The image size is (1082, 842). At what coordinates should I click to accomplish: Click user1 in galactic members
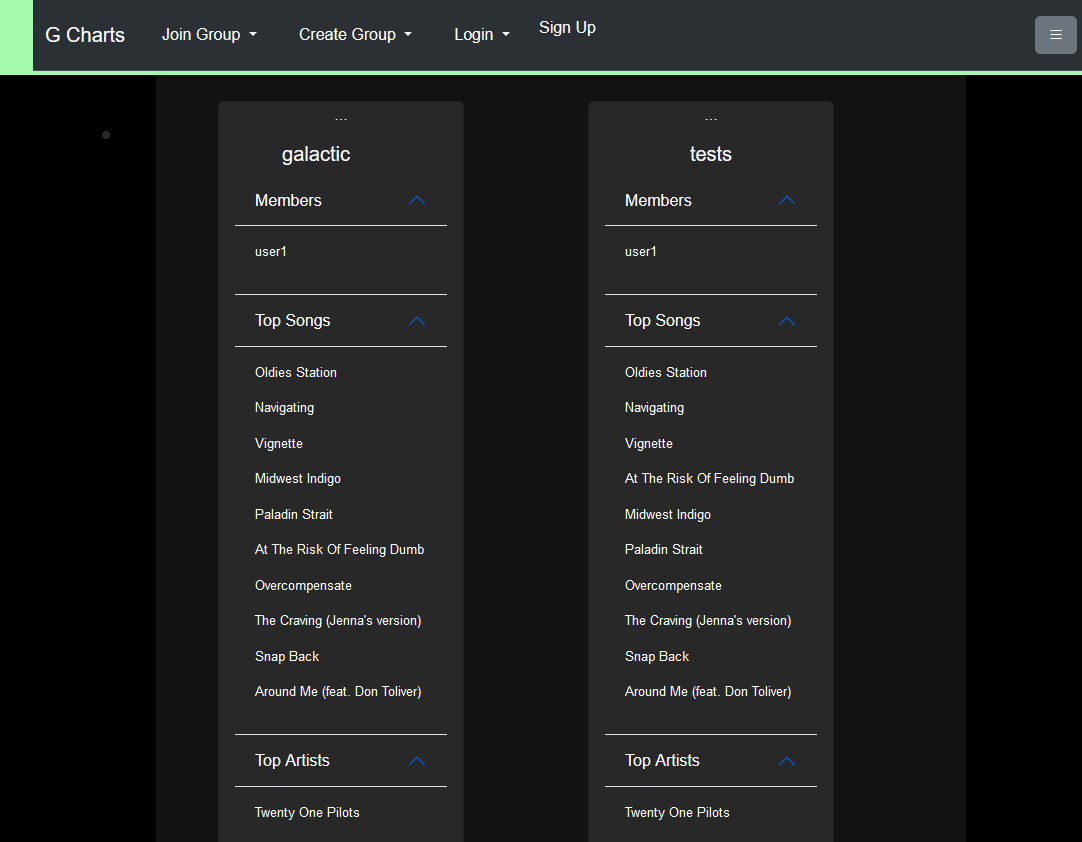point(270,252)
